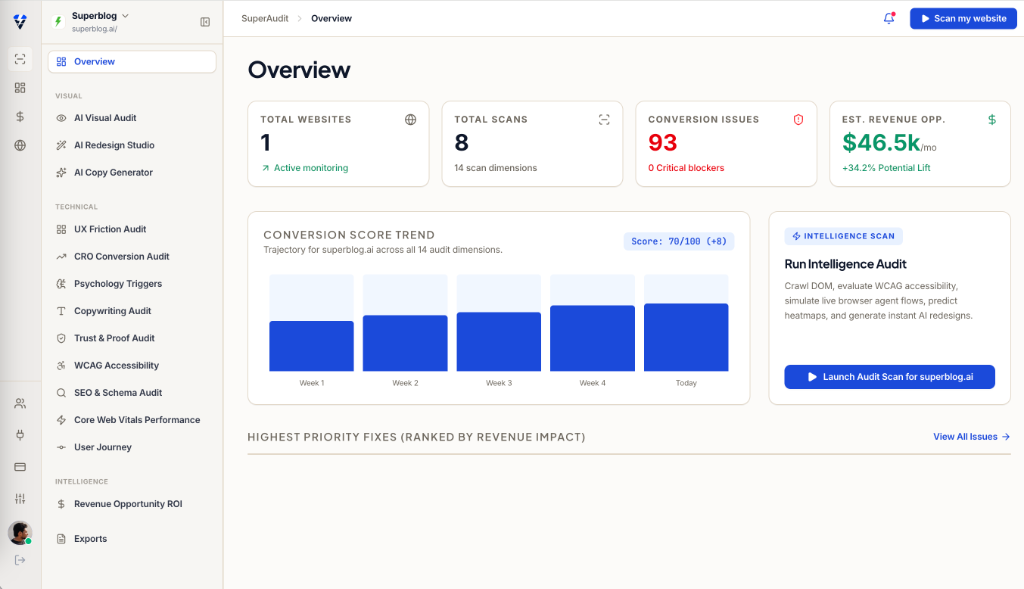Open the credit card billing icon in the left rail
Image resolution: width=1024 pixels, height=589 pixels.
20,467
